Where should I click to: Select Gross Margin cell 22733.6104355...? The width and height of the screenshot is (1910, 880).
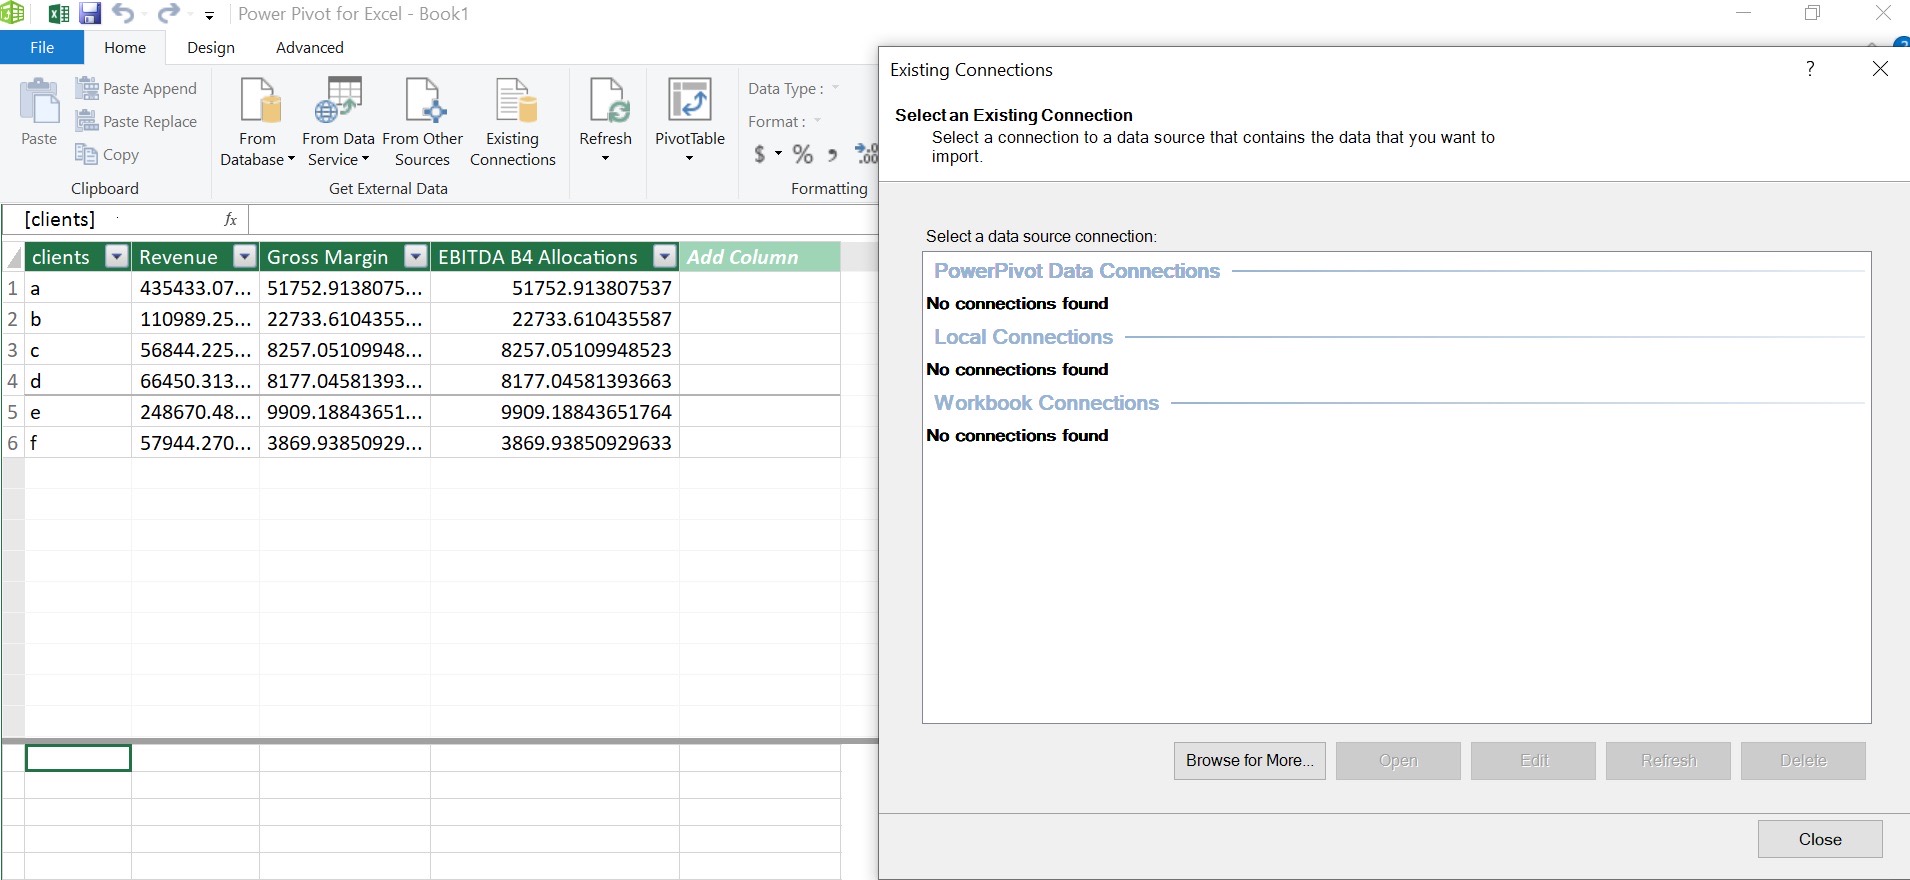[x=345, y=319]
